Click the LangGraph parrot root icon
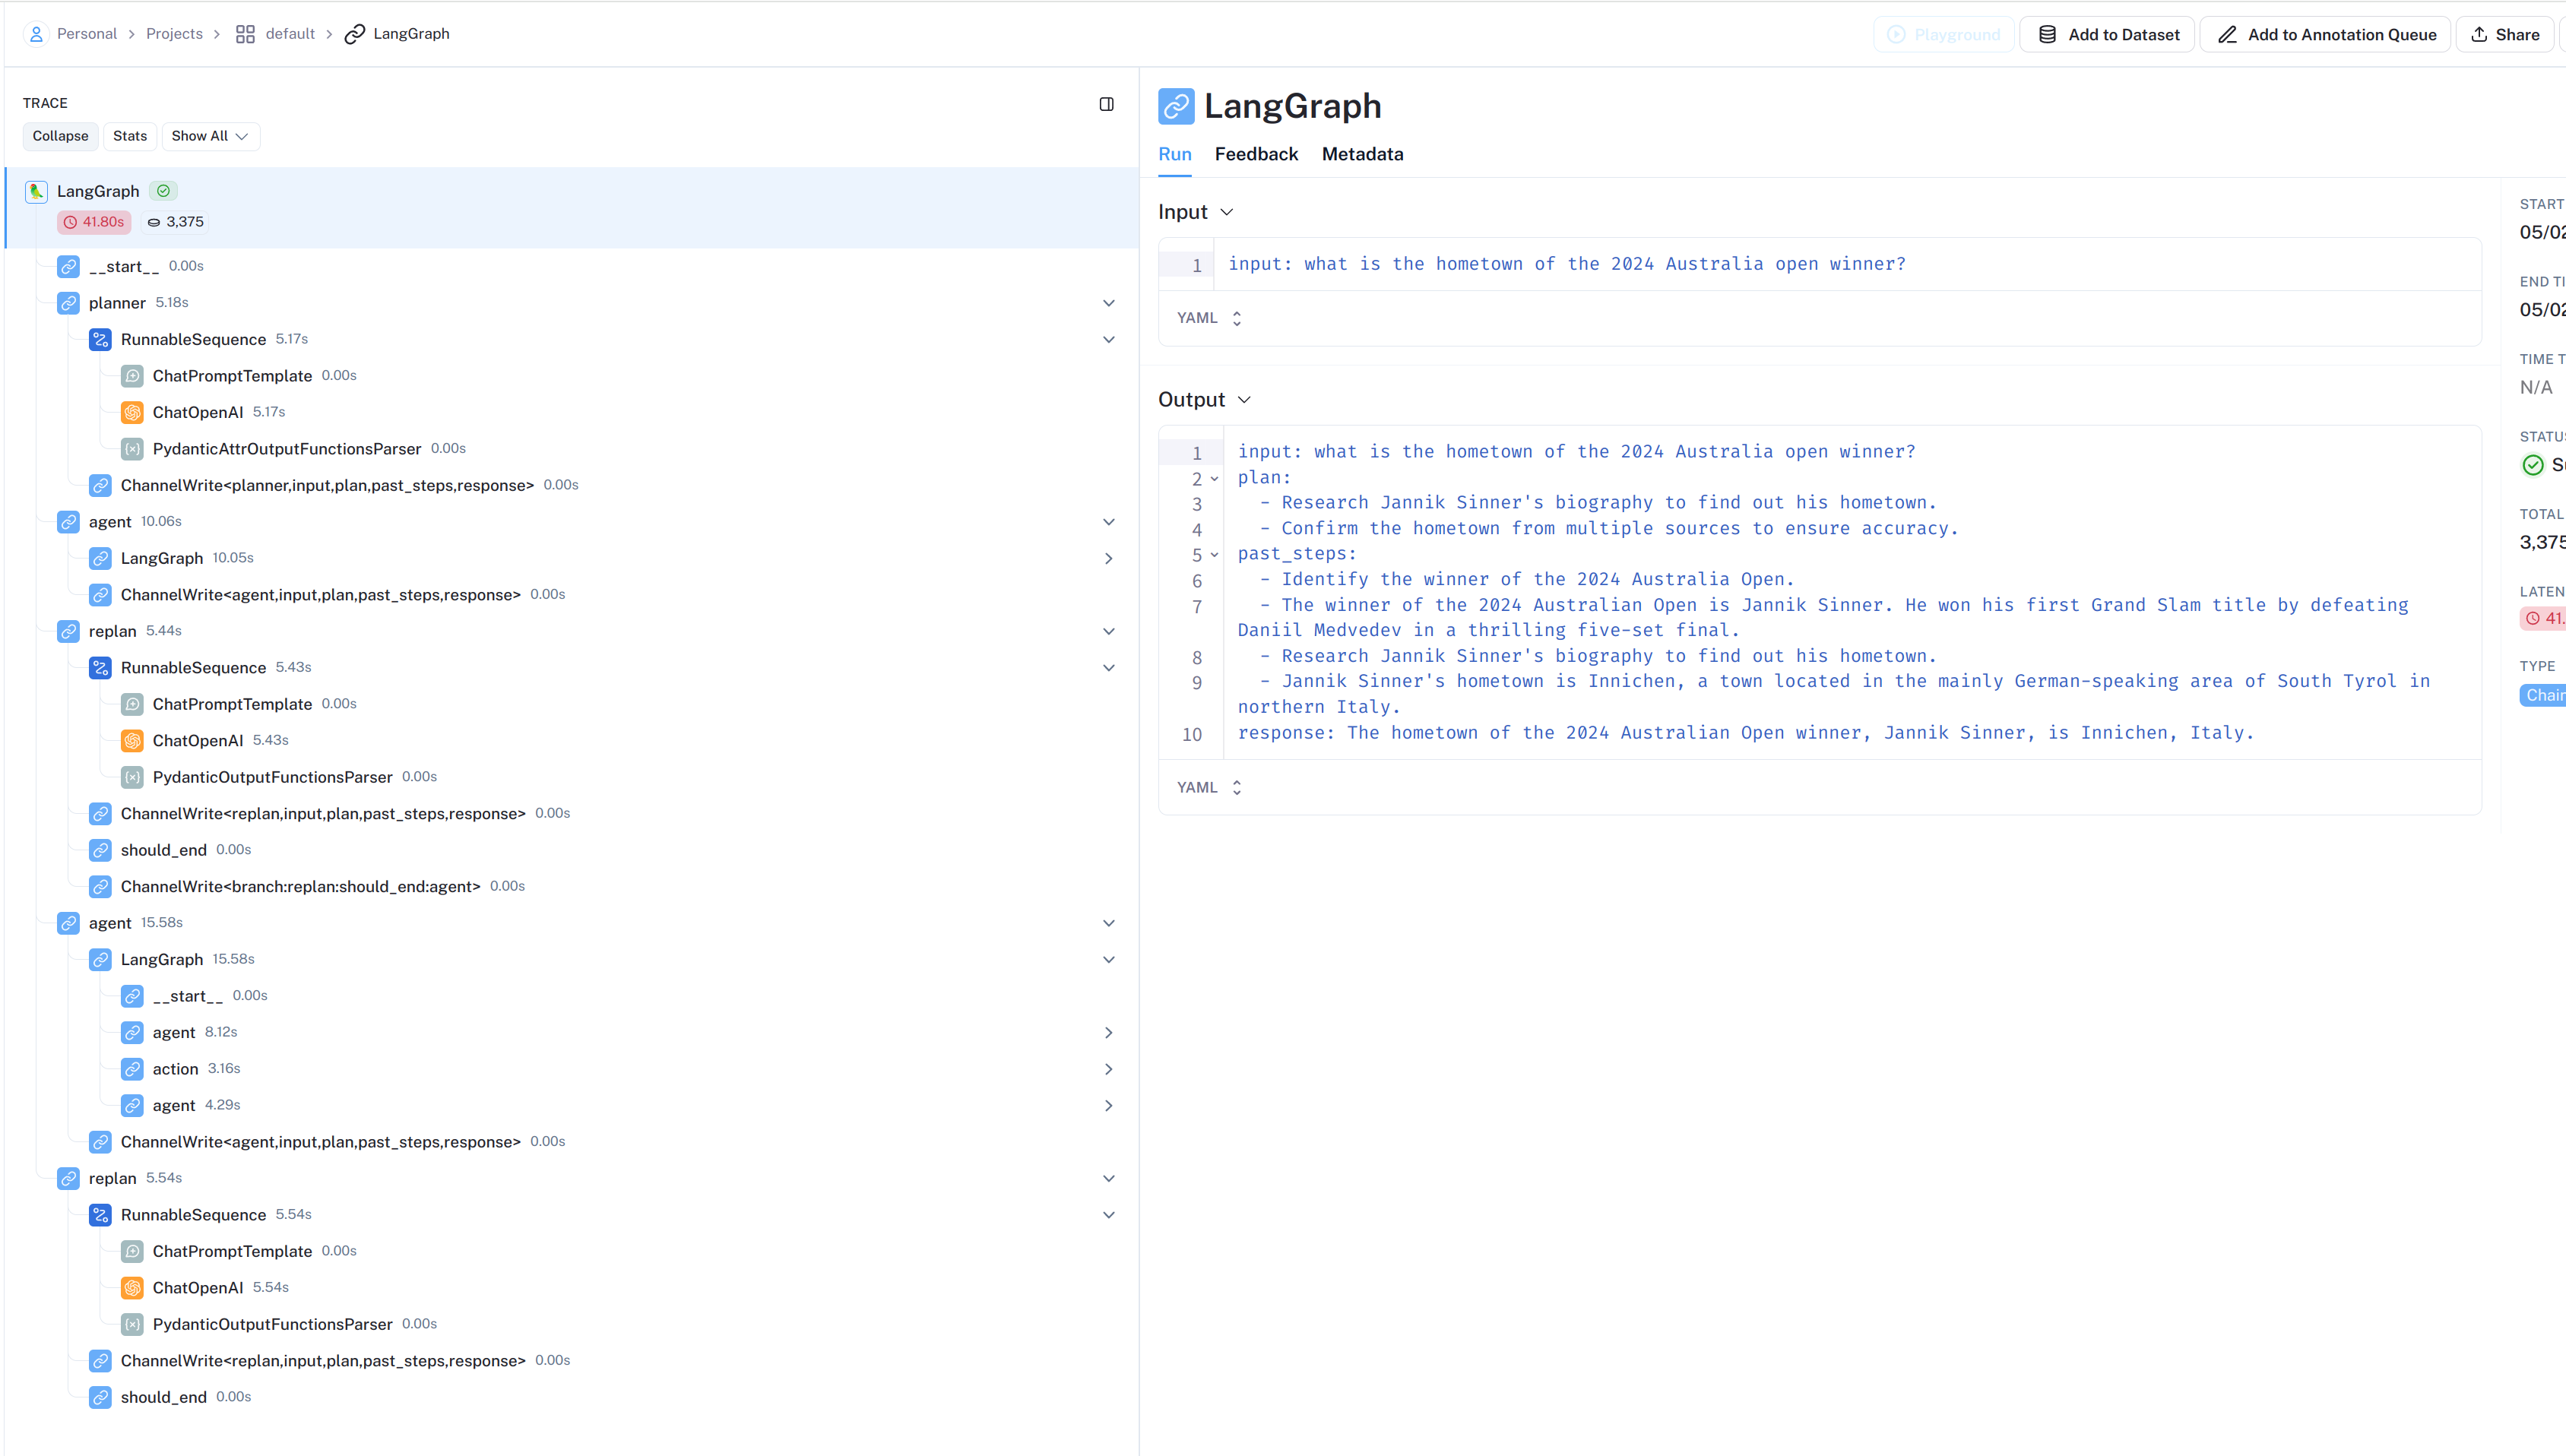The image size is (2566, 1456). [x=36, y=191]
